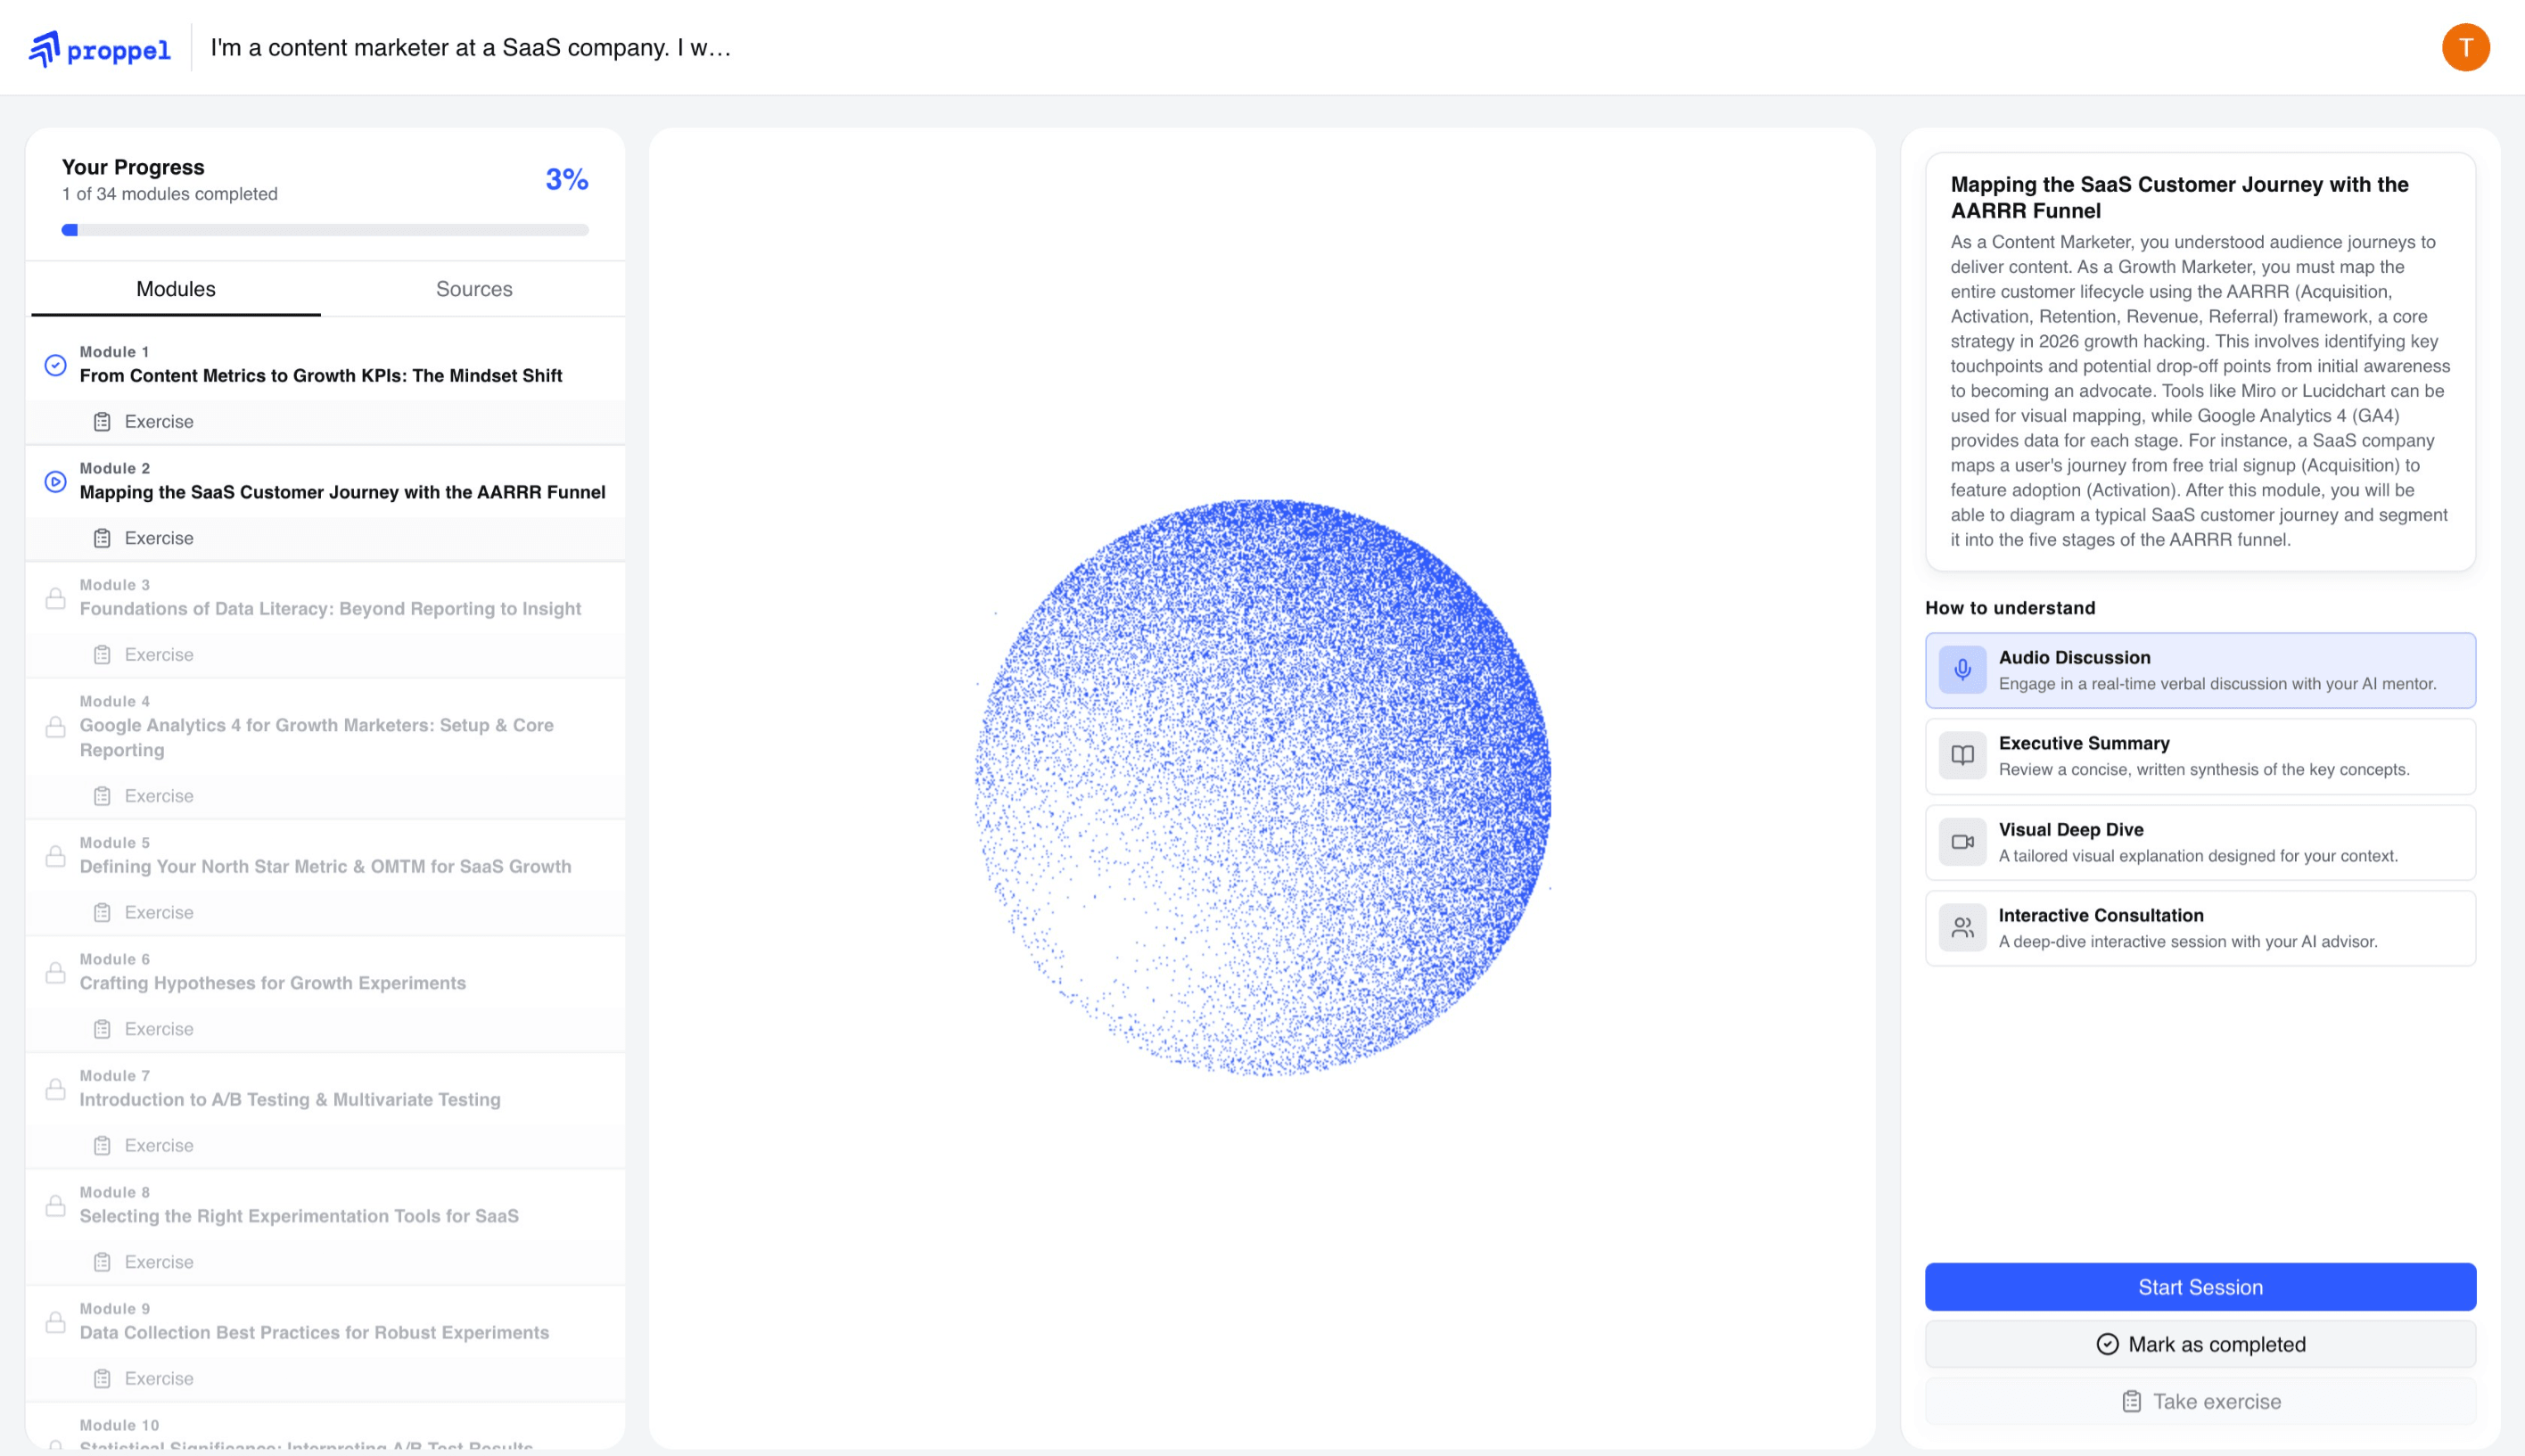This screenshot has width=2525, height=1456.
Task: Select the Audio Discussion learning mode
Action: click(x=2199, y=670)
